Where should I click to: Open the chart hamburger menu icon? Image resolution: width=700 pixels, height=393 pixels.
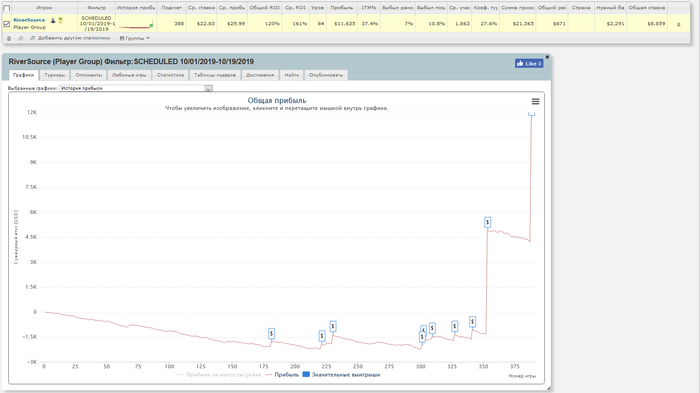pyautogui.click(x=535, y=101)
